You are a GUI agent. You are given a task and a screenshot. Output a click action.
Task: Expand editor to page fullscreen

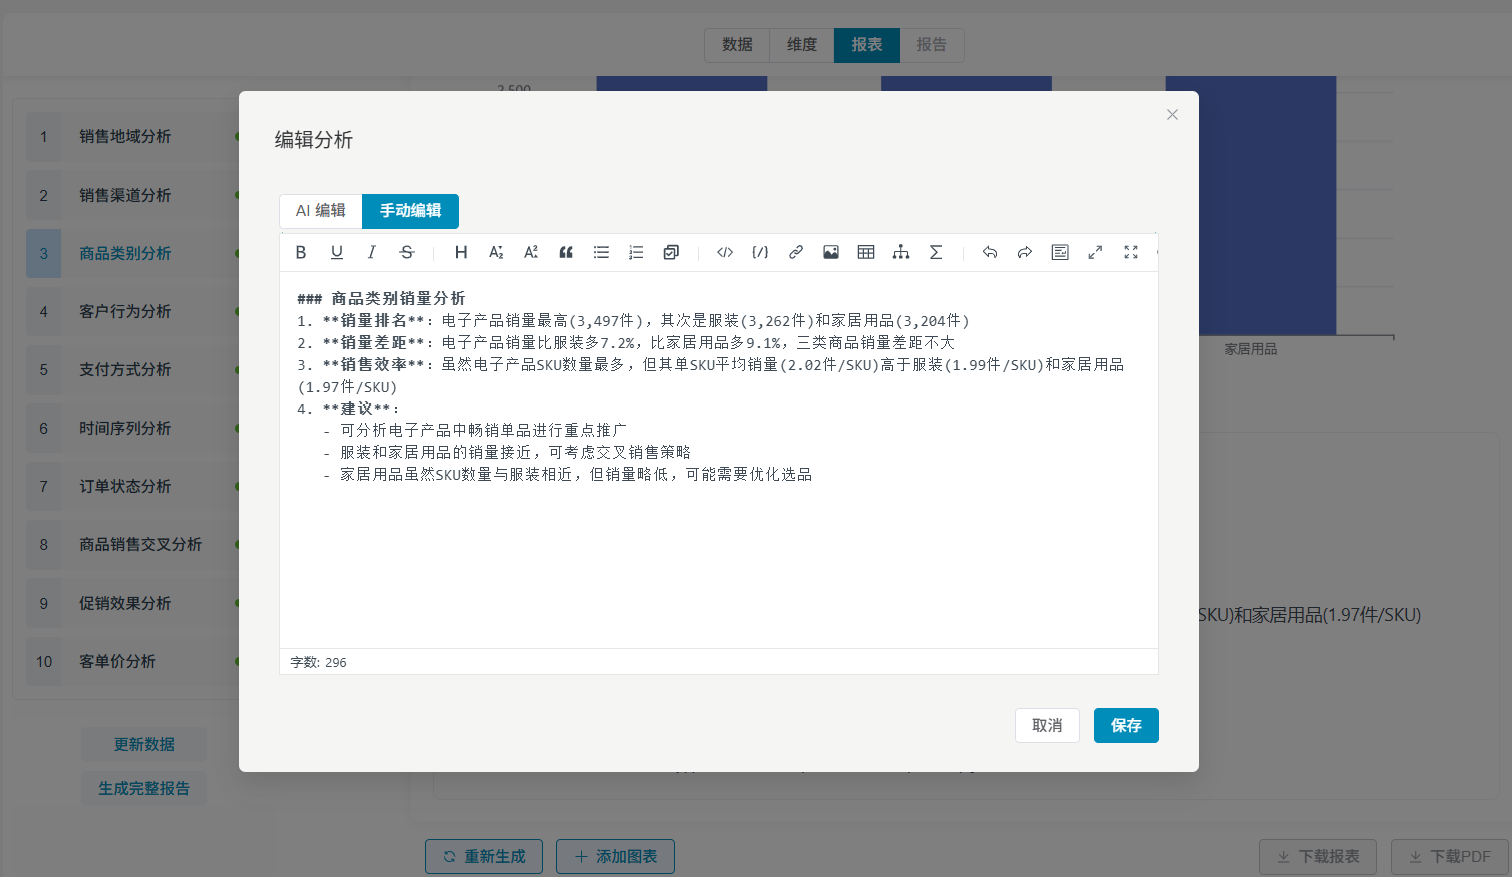(x=1095, y=252)
